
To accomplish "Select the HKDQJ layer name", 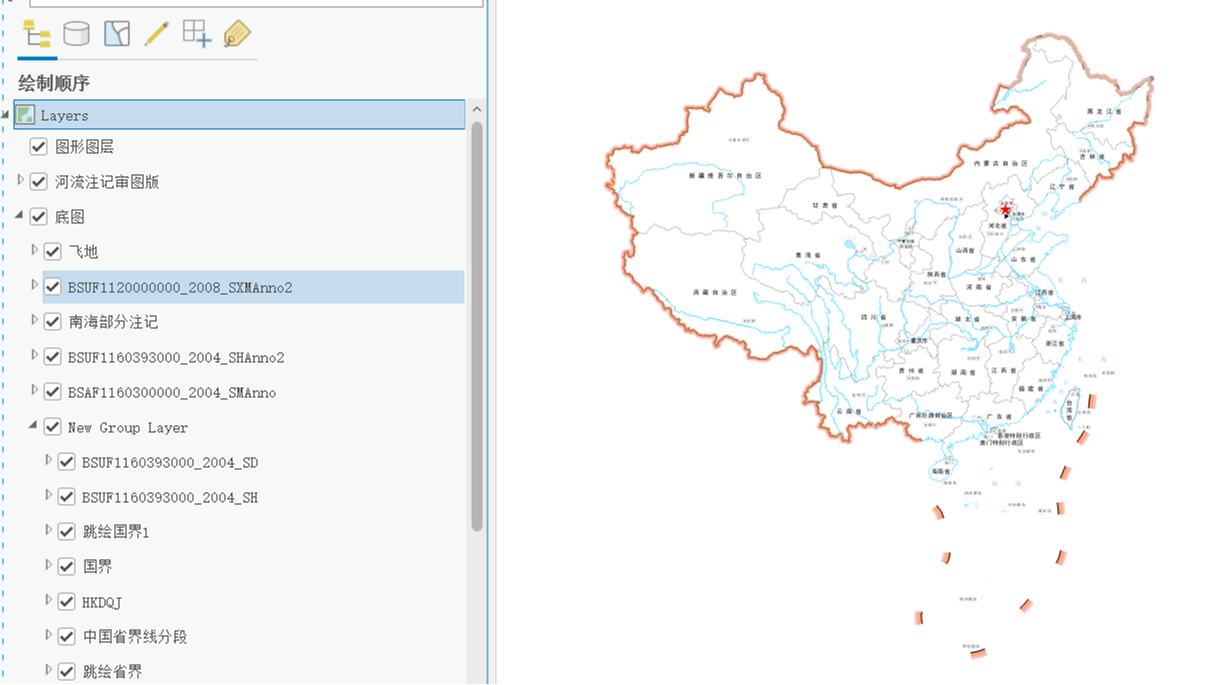I will pos(102,602).
